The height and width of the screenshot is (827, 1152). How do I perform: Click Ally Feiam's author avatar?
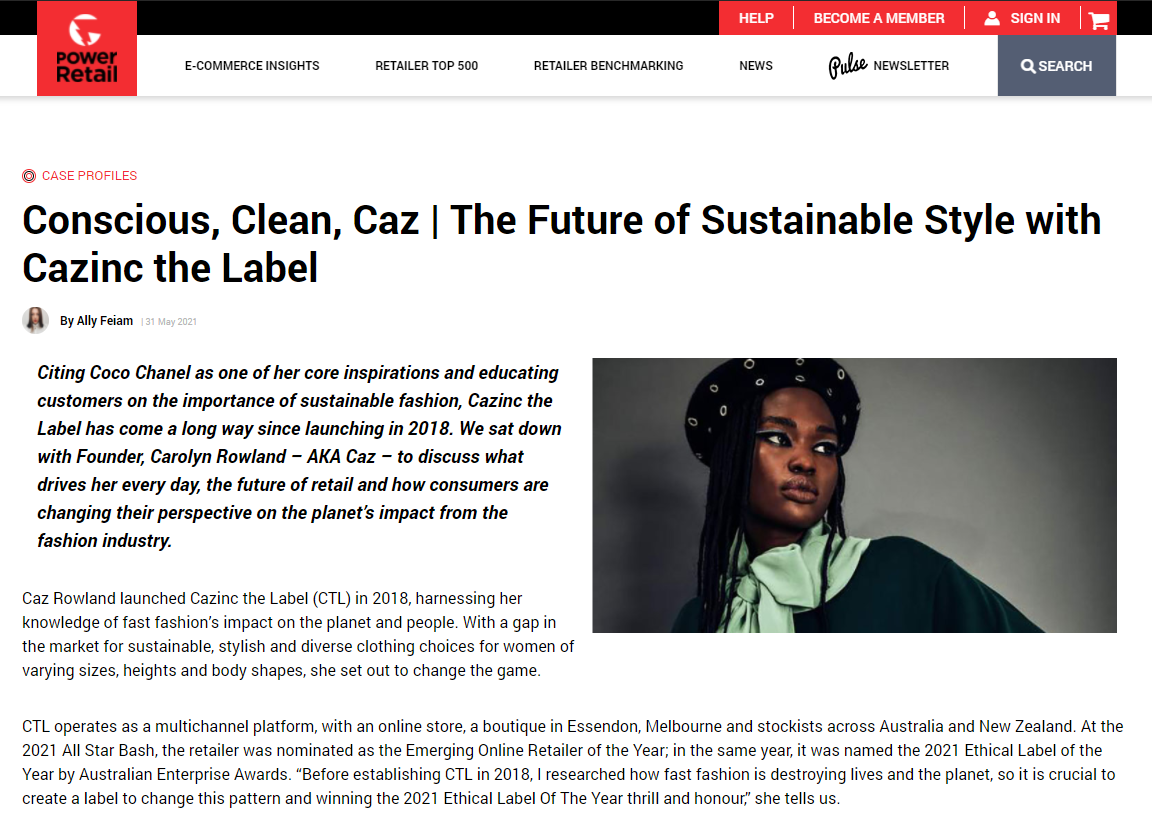pyautogui.click(x=35, y=320)
